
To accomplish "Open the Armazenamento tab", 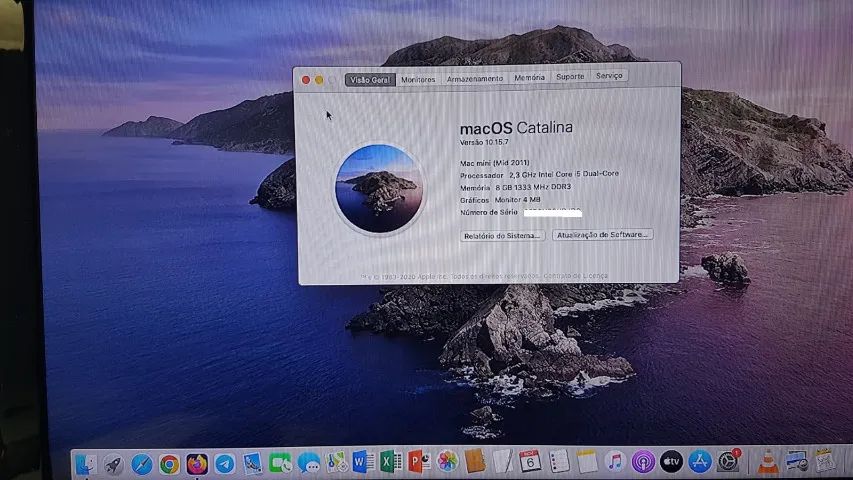I will 475,79.
